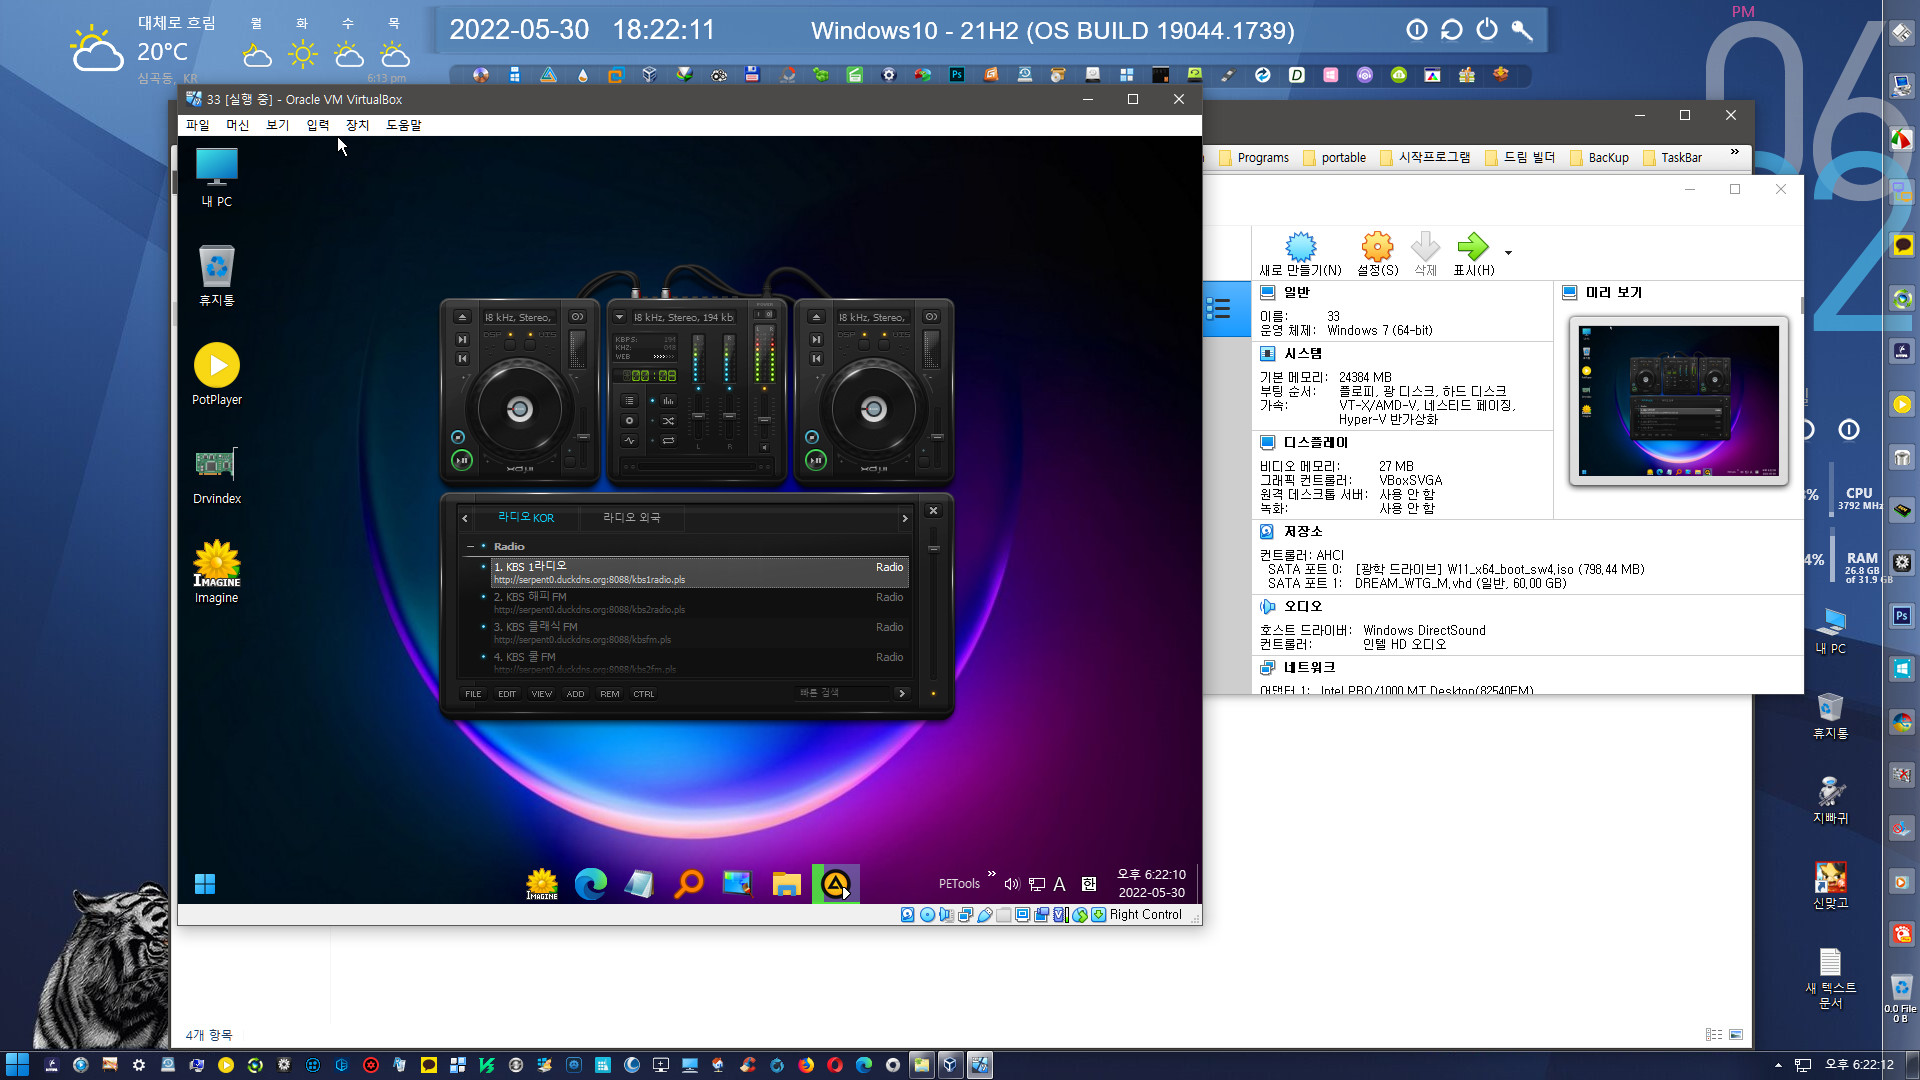Click EDIT button in playlist panel
This screenshot has width=1920, height=1080.
tap(507, 694)
